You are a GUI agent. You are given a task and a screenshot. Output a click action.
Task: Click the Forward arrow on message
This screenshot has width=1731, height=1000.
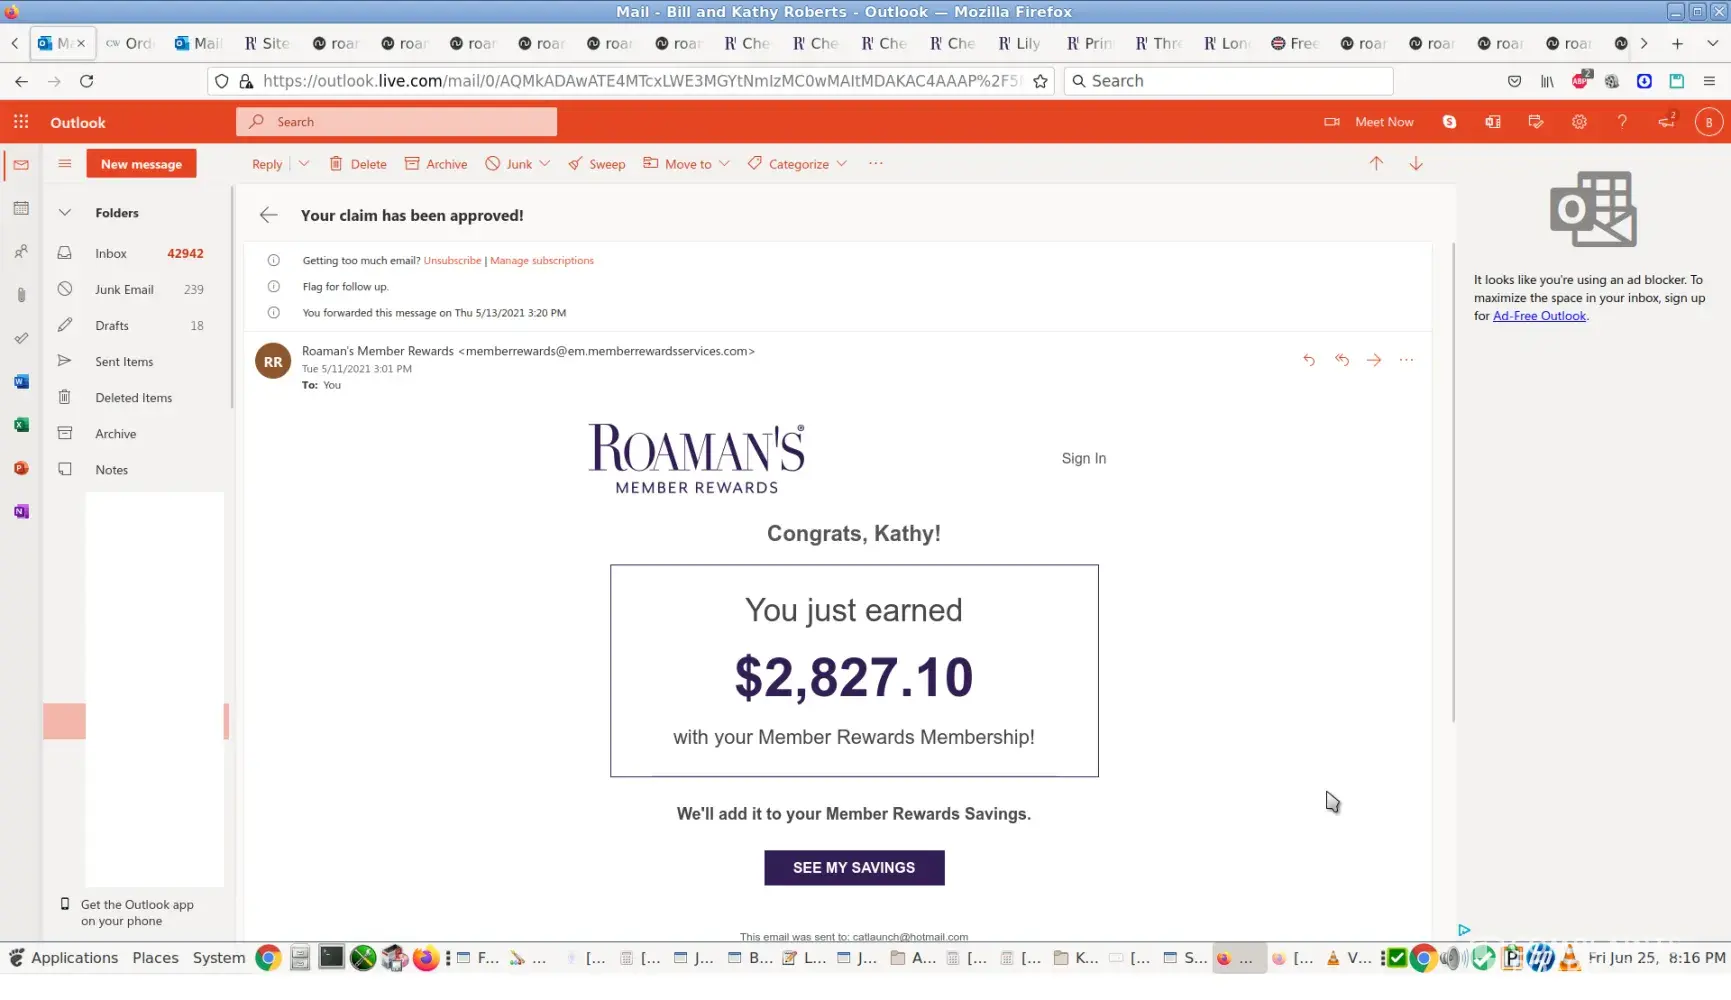click(x=1374, y=360)
